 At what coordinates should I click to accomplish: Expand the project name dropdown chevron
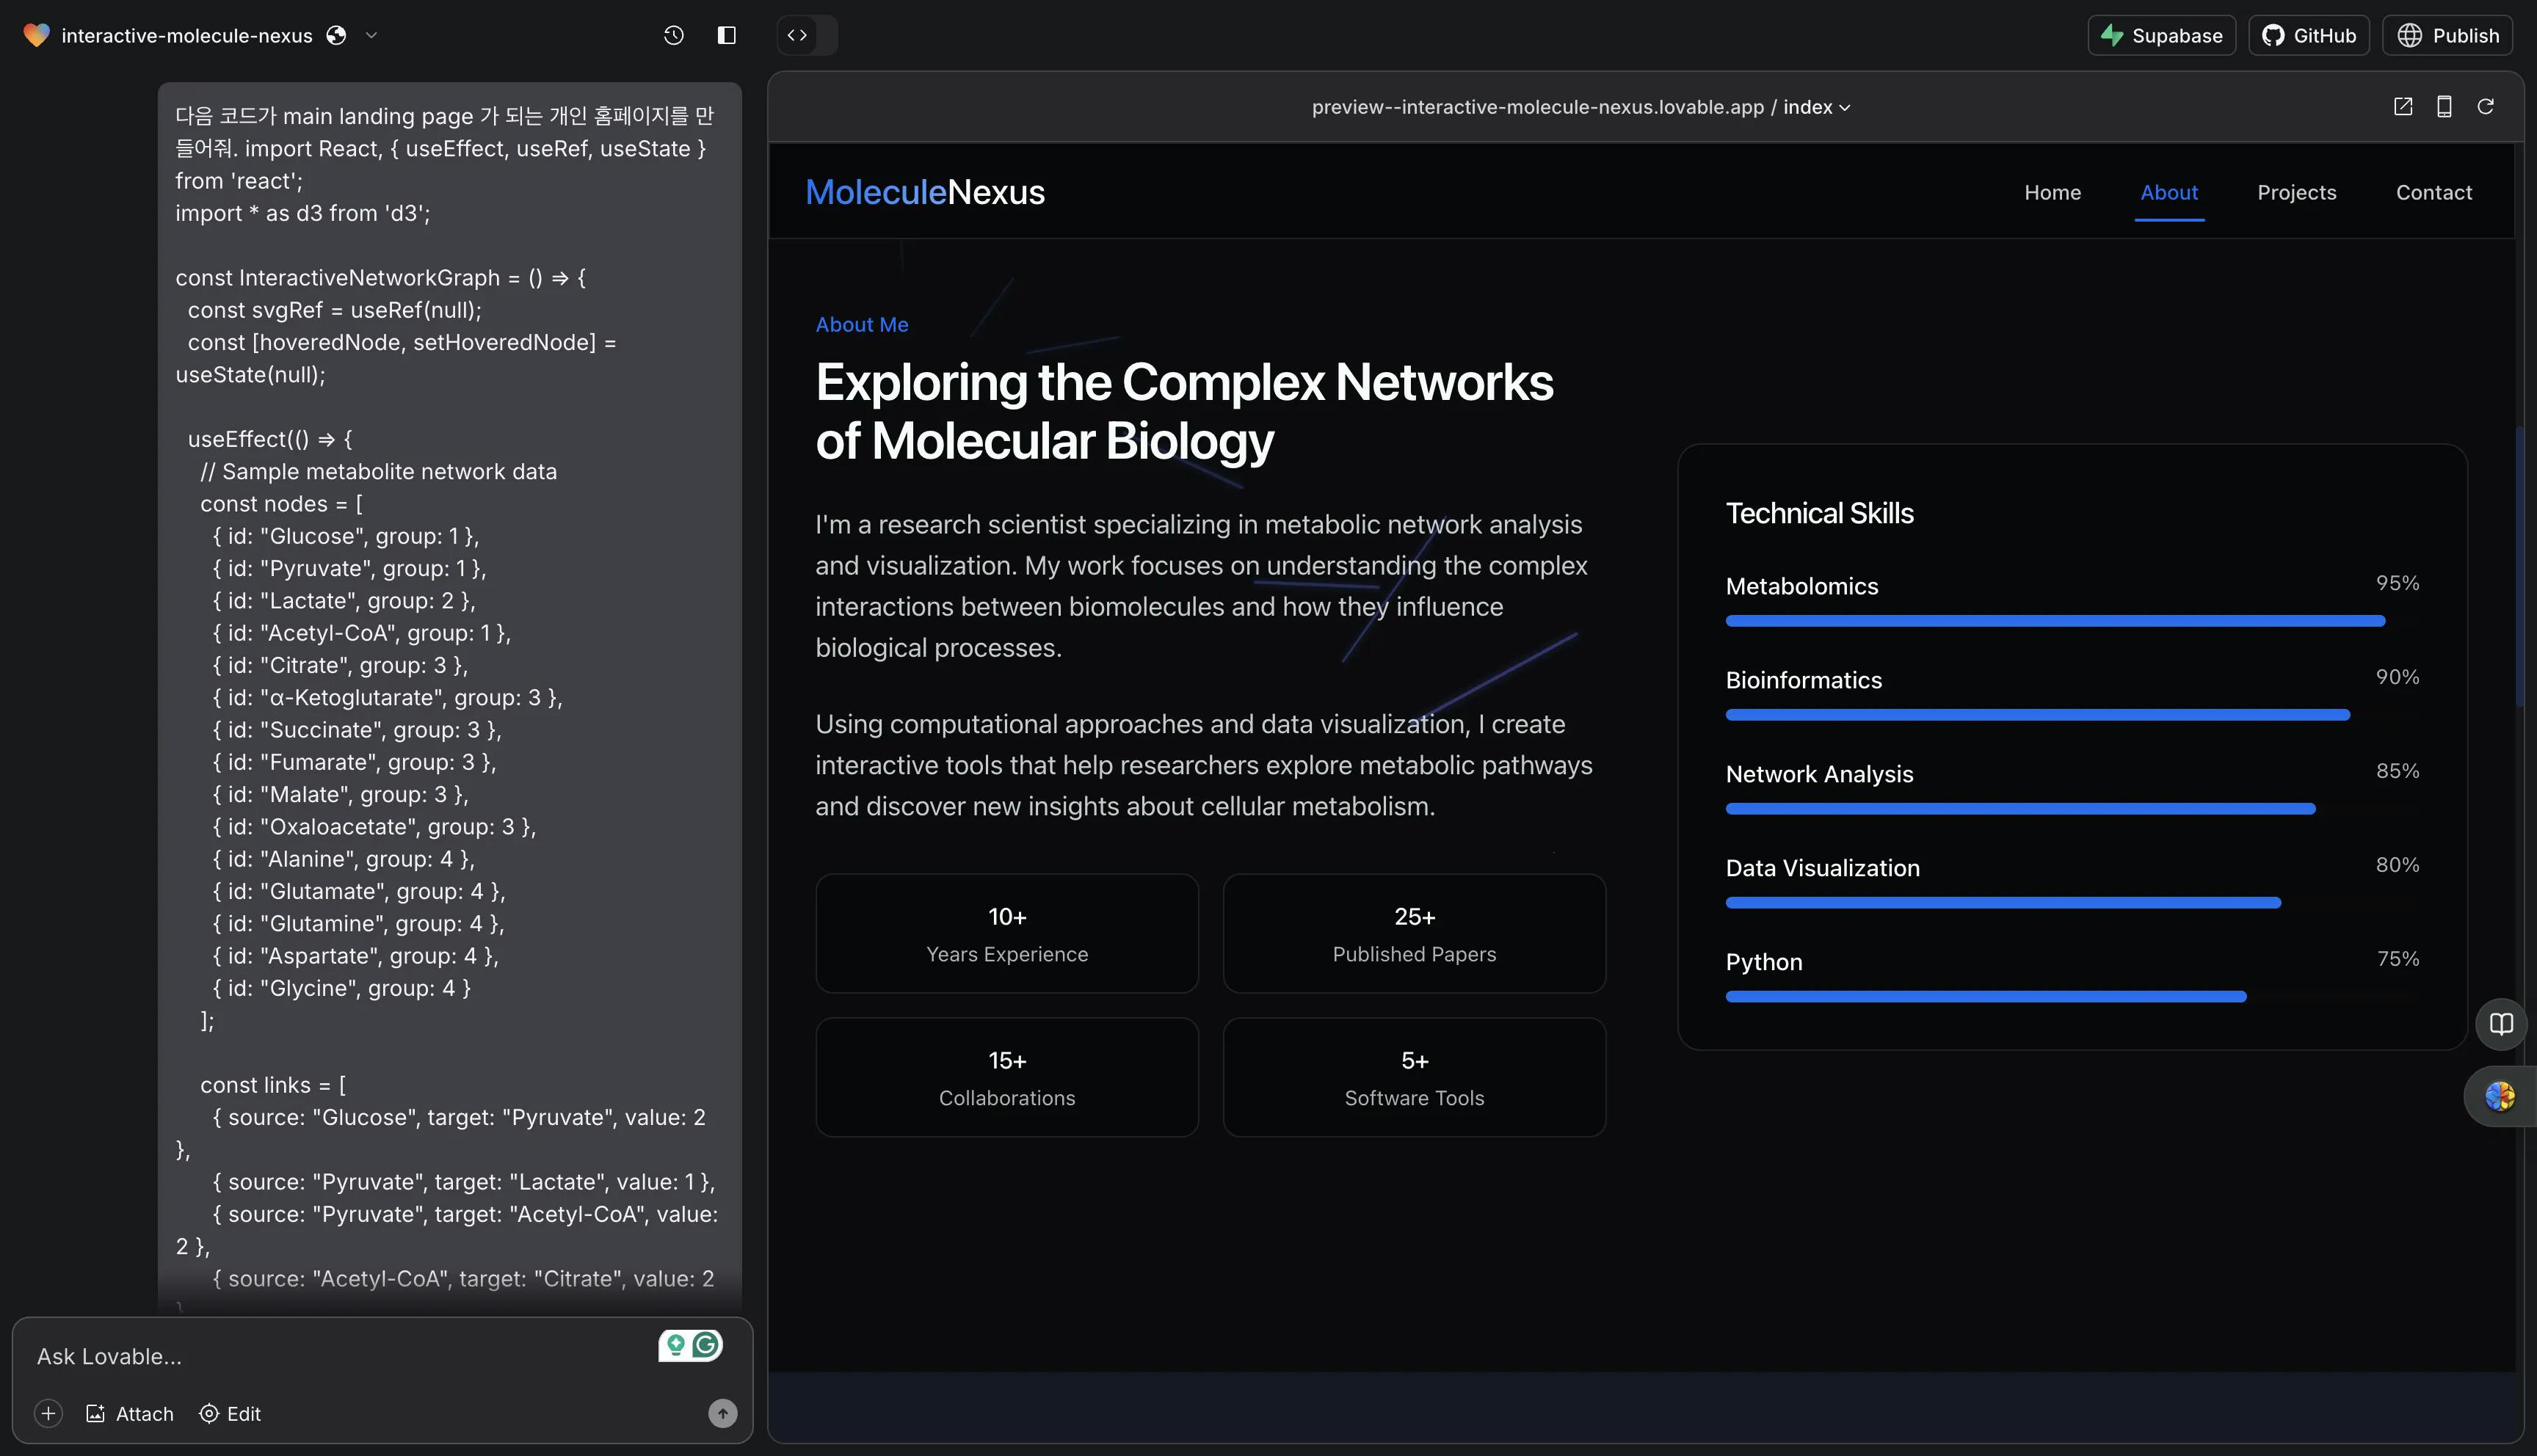click(x=371, y=35)
